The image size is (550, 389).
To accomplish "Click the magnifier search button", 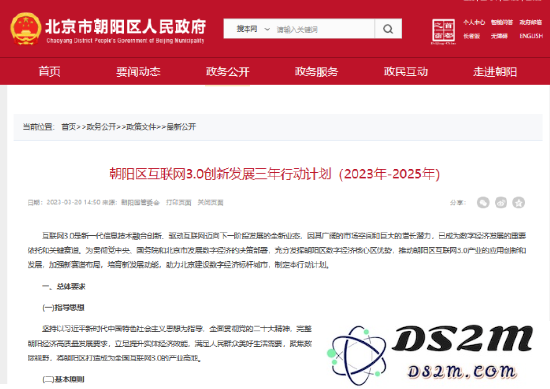I will (x=388, y=29).
